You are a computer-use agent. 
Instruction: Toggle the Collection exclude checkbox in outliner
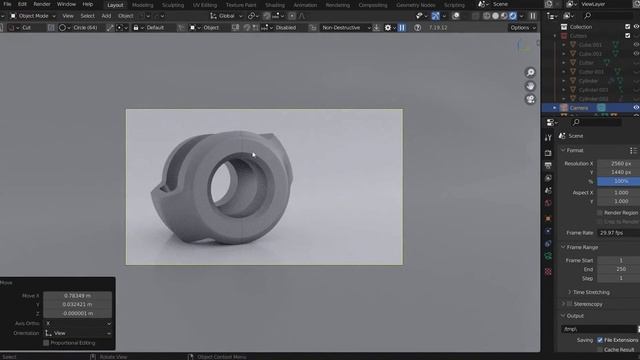[628, 27]
